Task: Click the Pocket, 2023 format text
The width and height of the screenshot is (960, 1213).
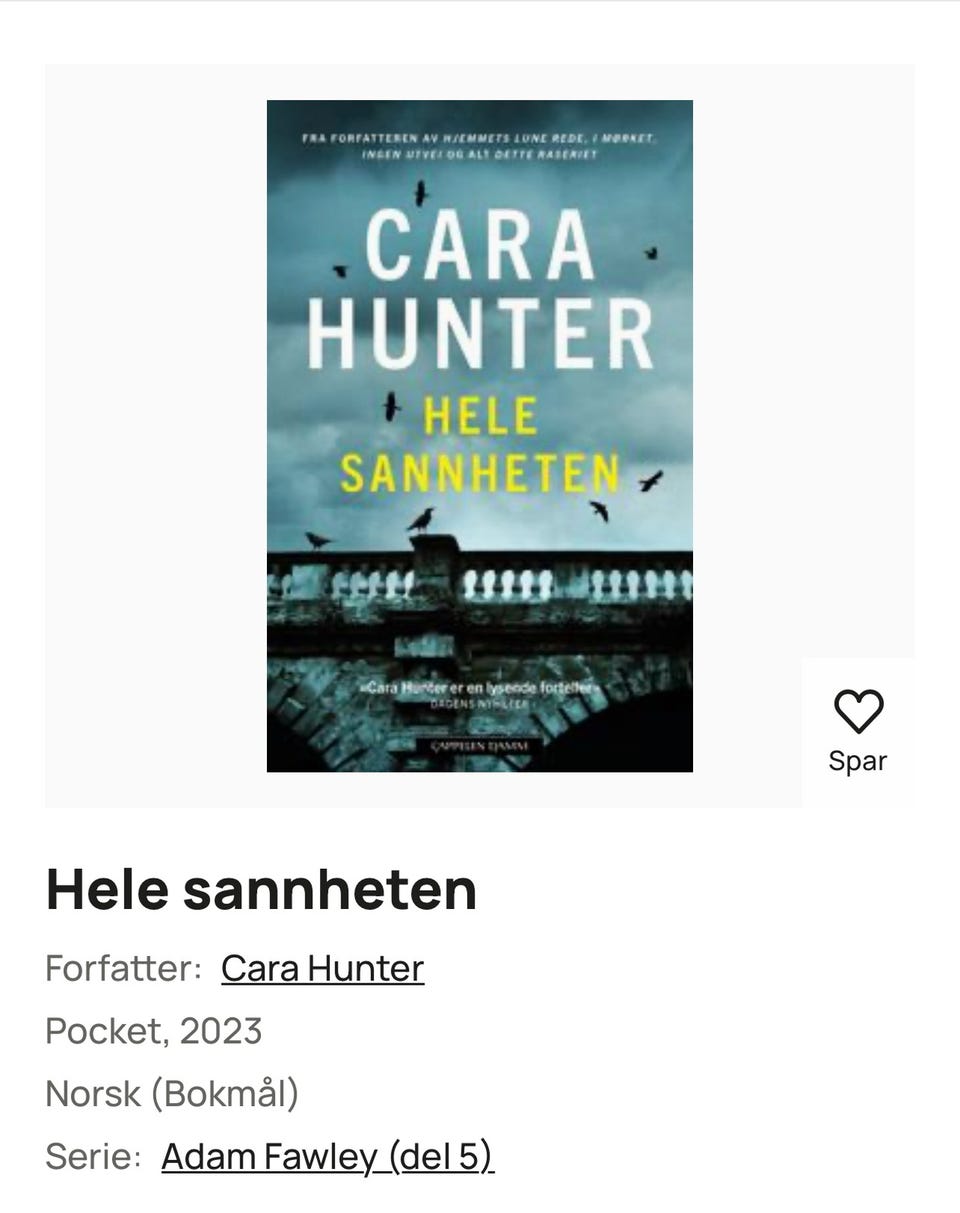Action: 154,1031
